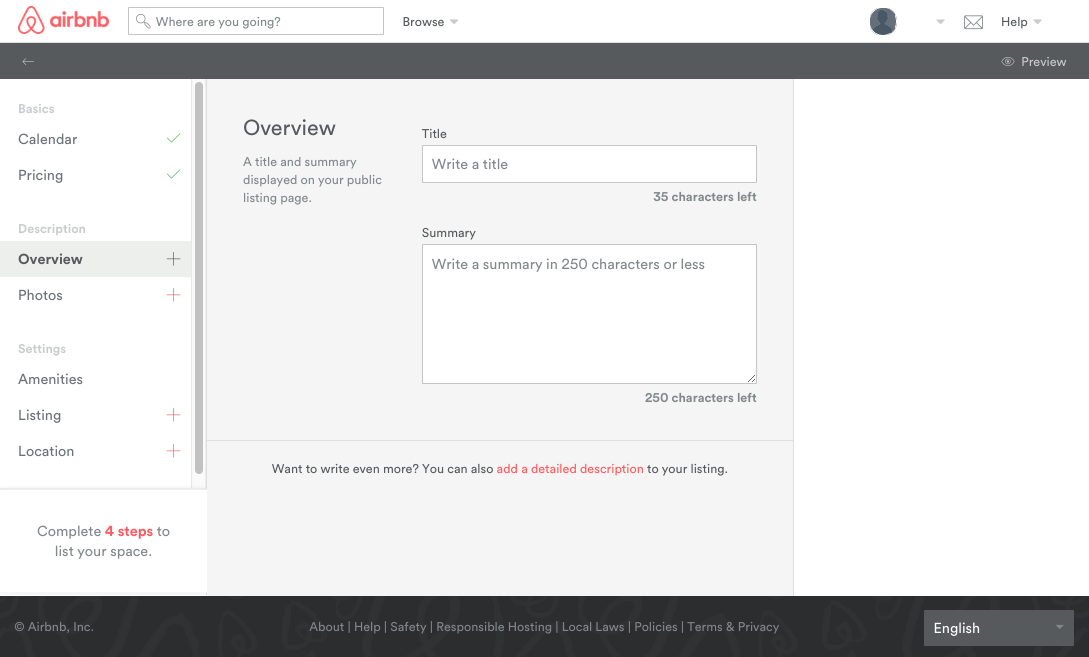Viewport: 1089px width, 657px height.
Task: Click the plus icon next to Listing
Action: 172,415
